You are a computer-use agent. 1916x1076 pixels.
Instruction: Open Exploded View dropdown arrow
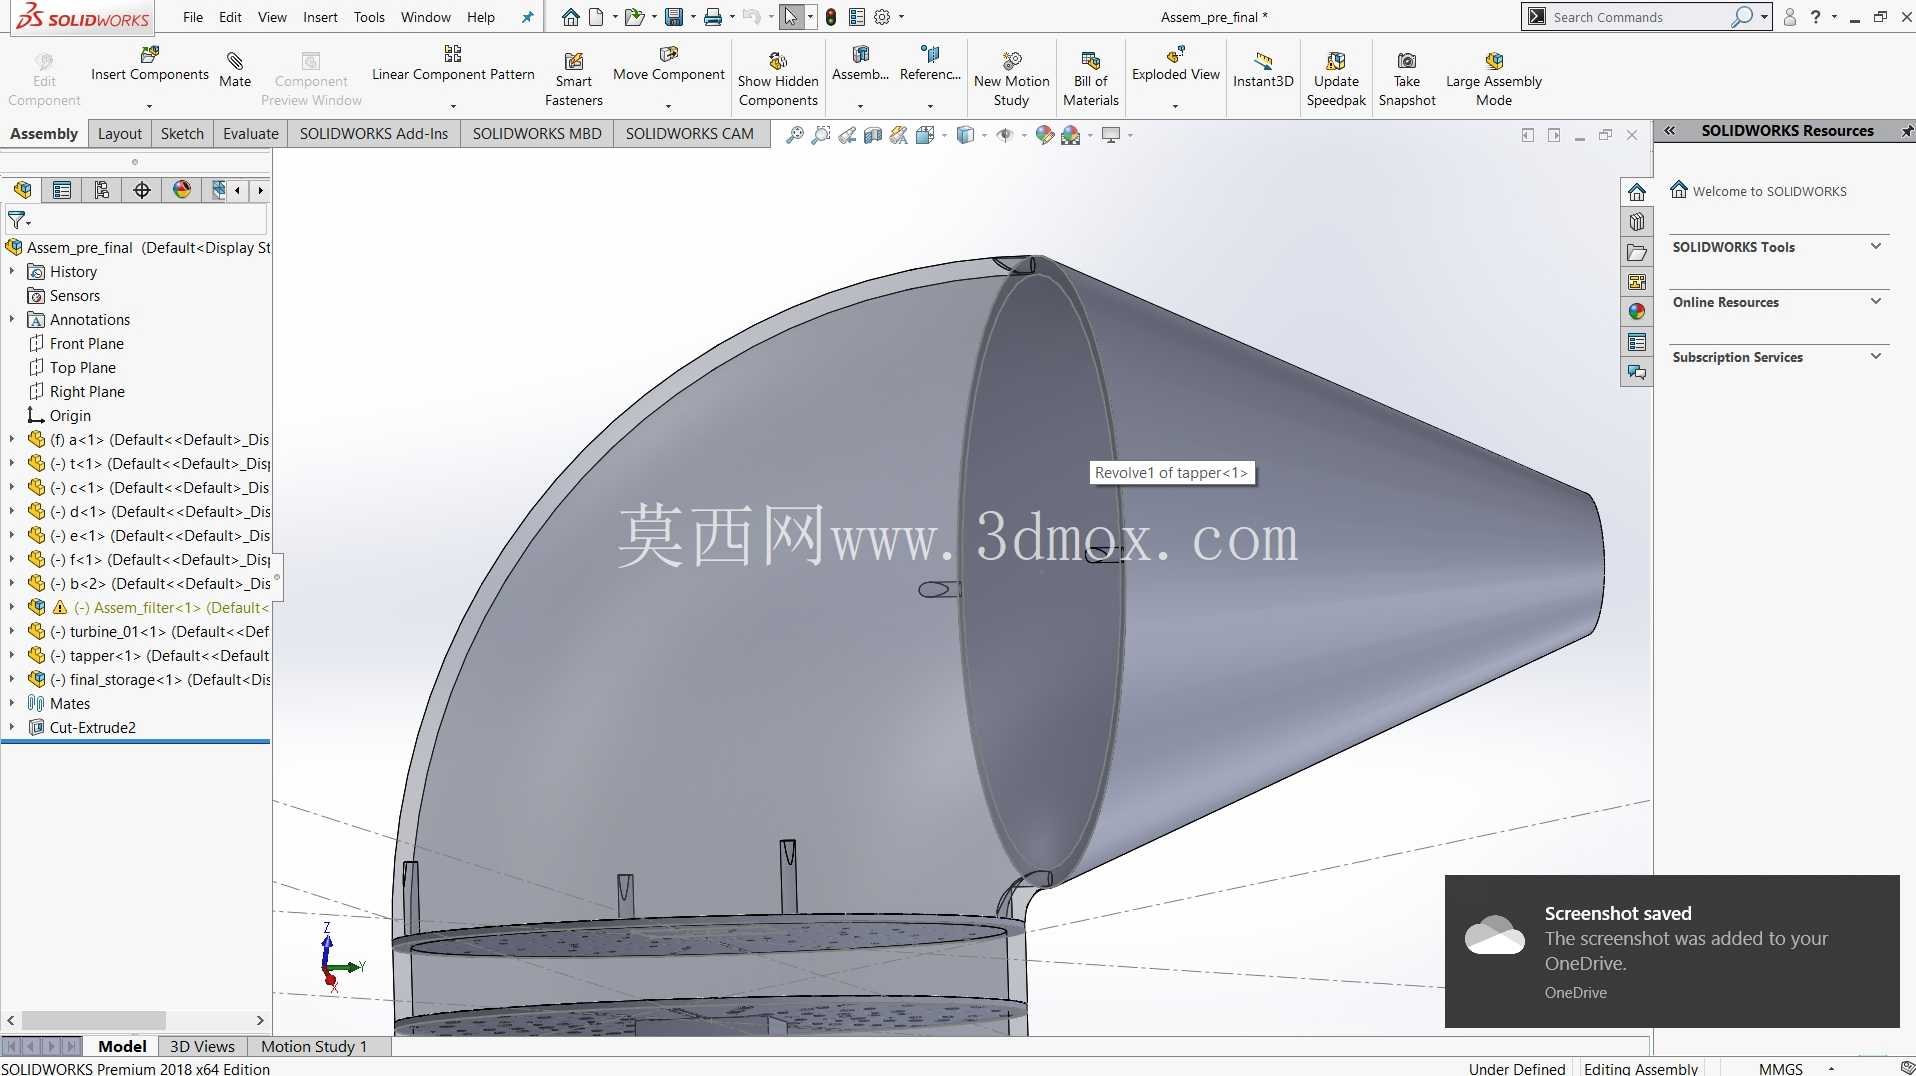point(1175,106)
